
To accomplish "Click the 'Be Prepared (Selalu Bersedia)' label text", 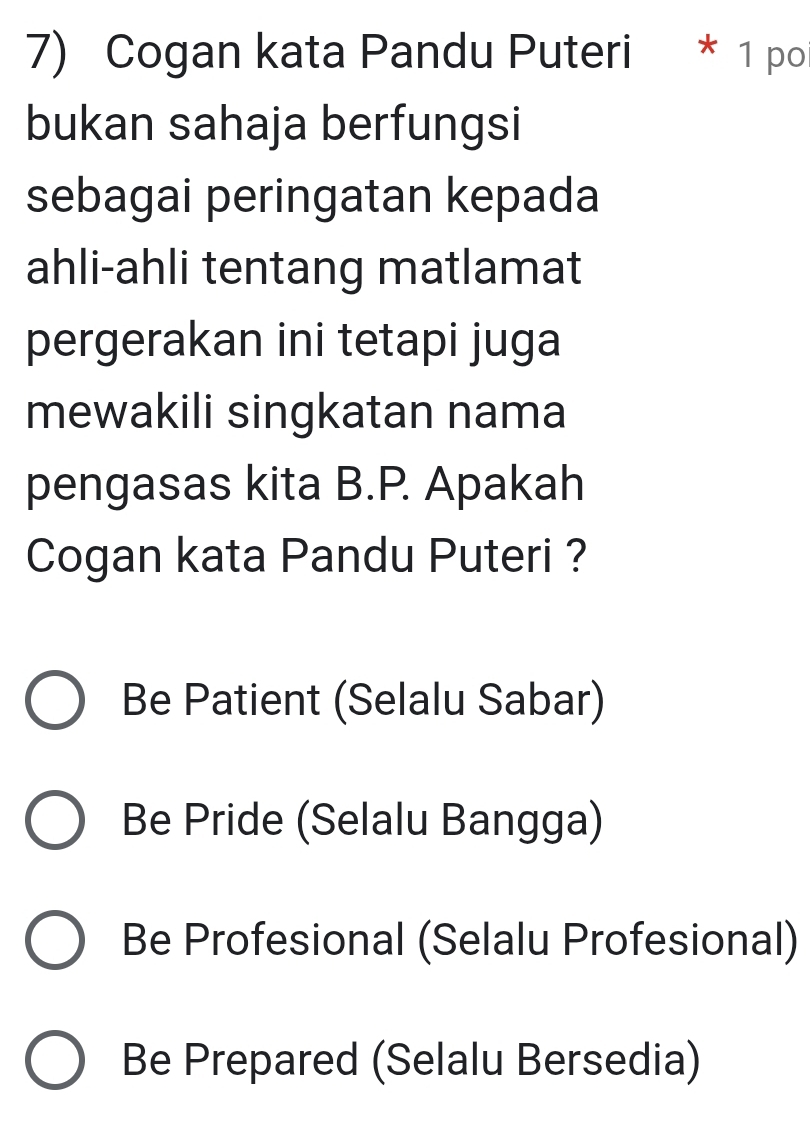I will (x=411, y=1060).
